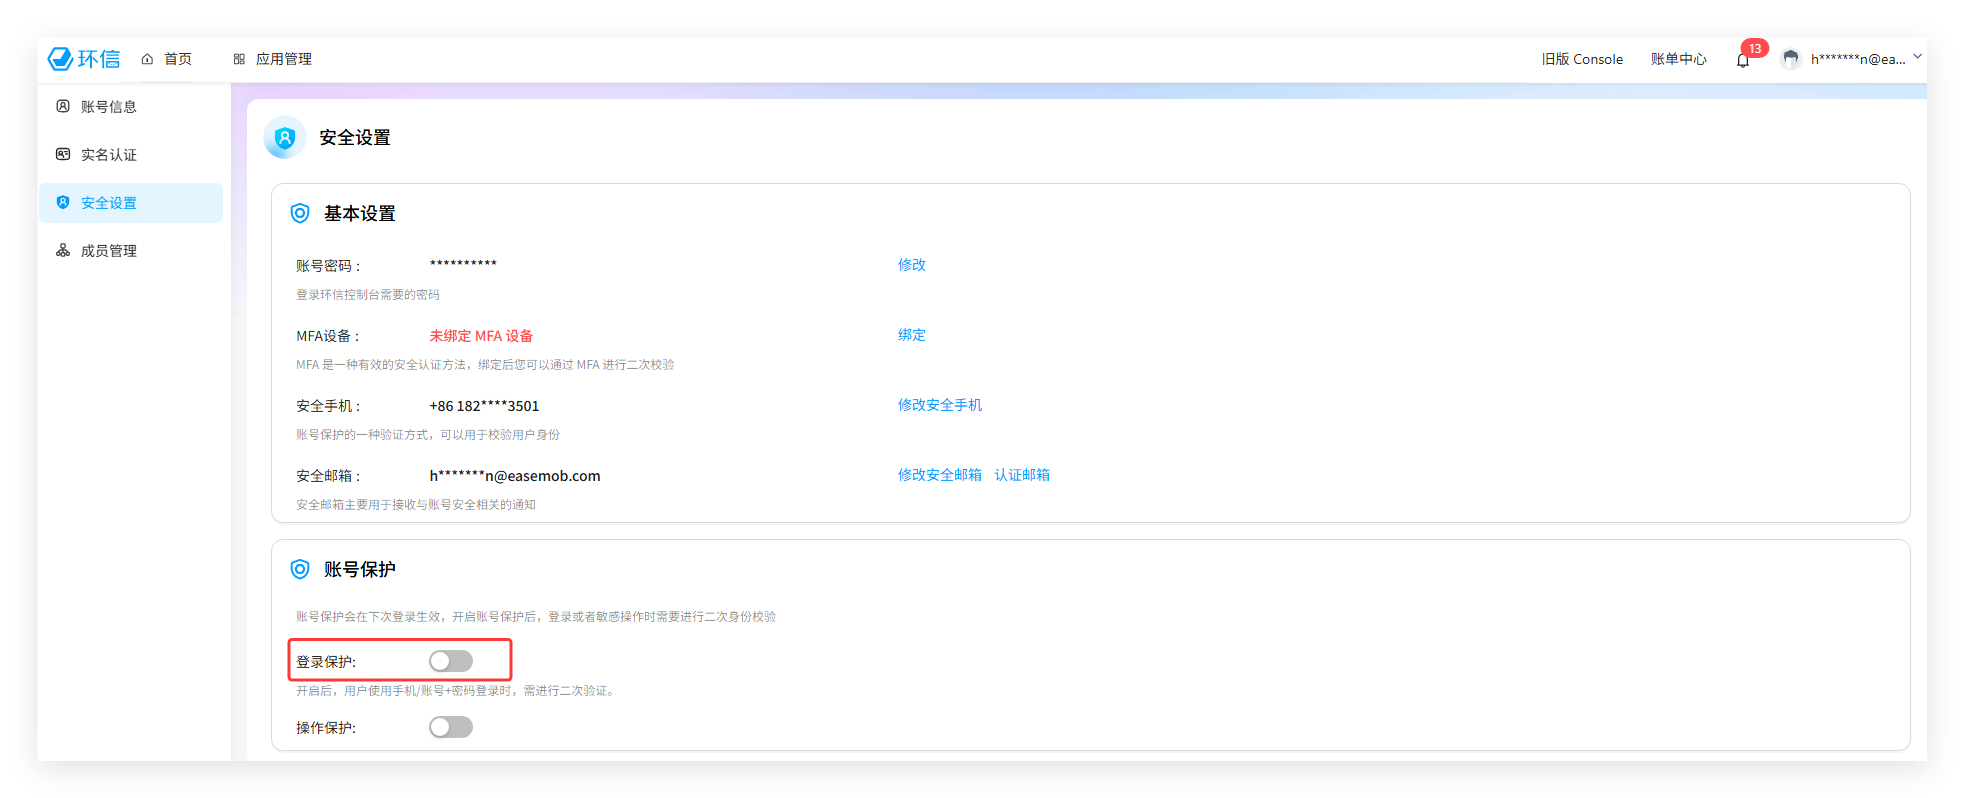Click the user avatar icon

[x=1791, y=59]
